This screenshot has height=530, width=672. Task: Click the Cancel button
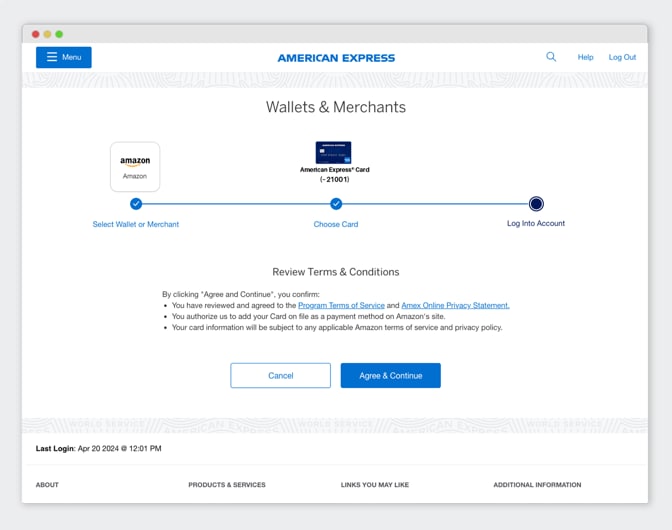(280, 375)
